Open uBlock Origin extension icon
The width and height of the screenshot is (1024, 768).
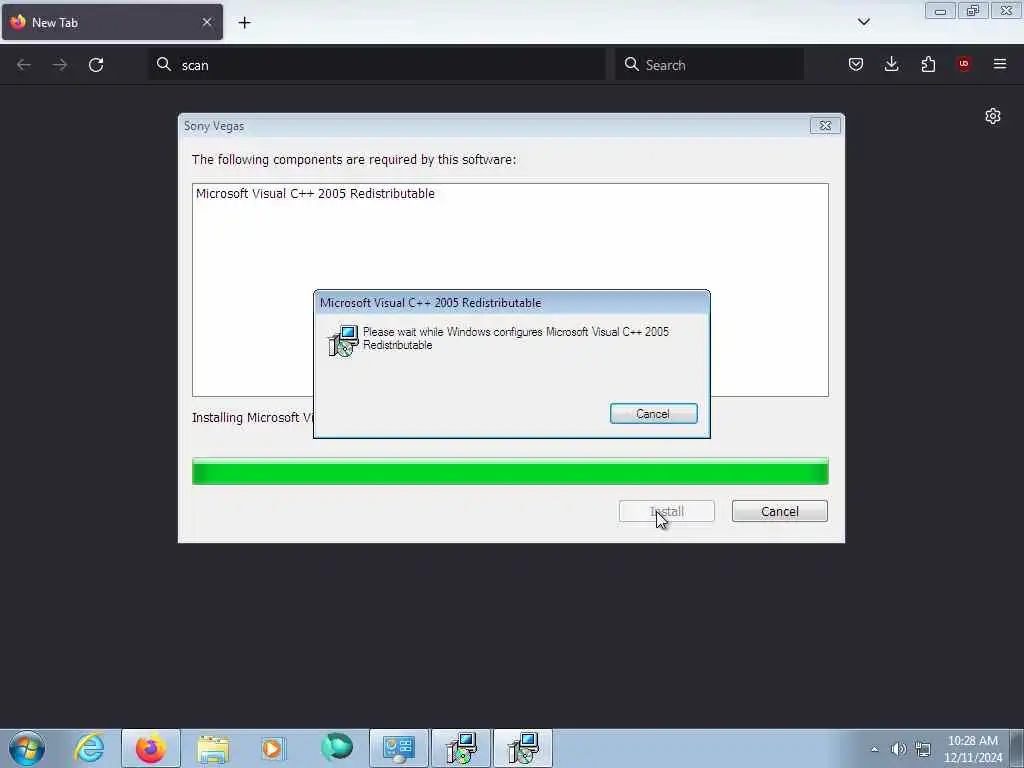[963, 64]
